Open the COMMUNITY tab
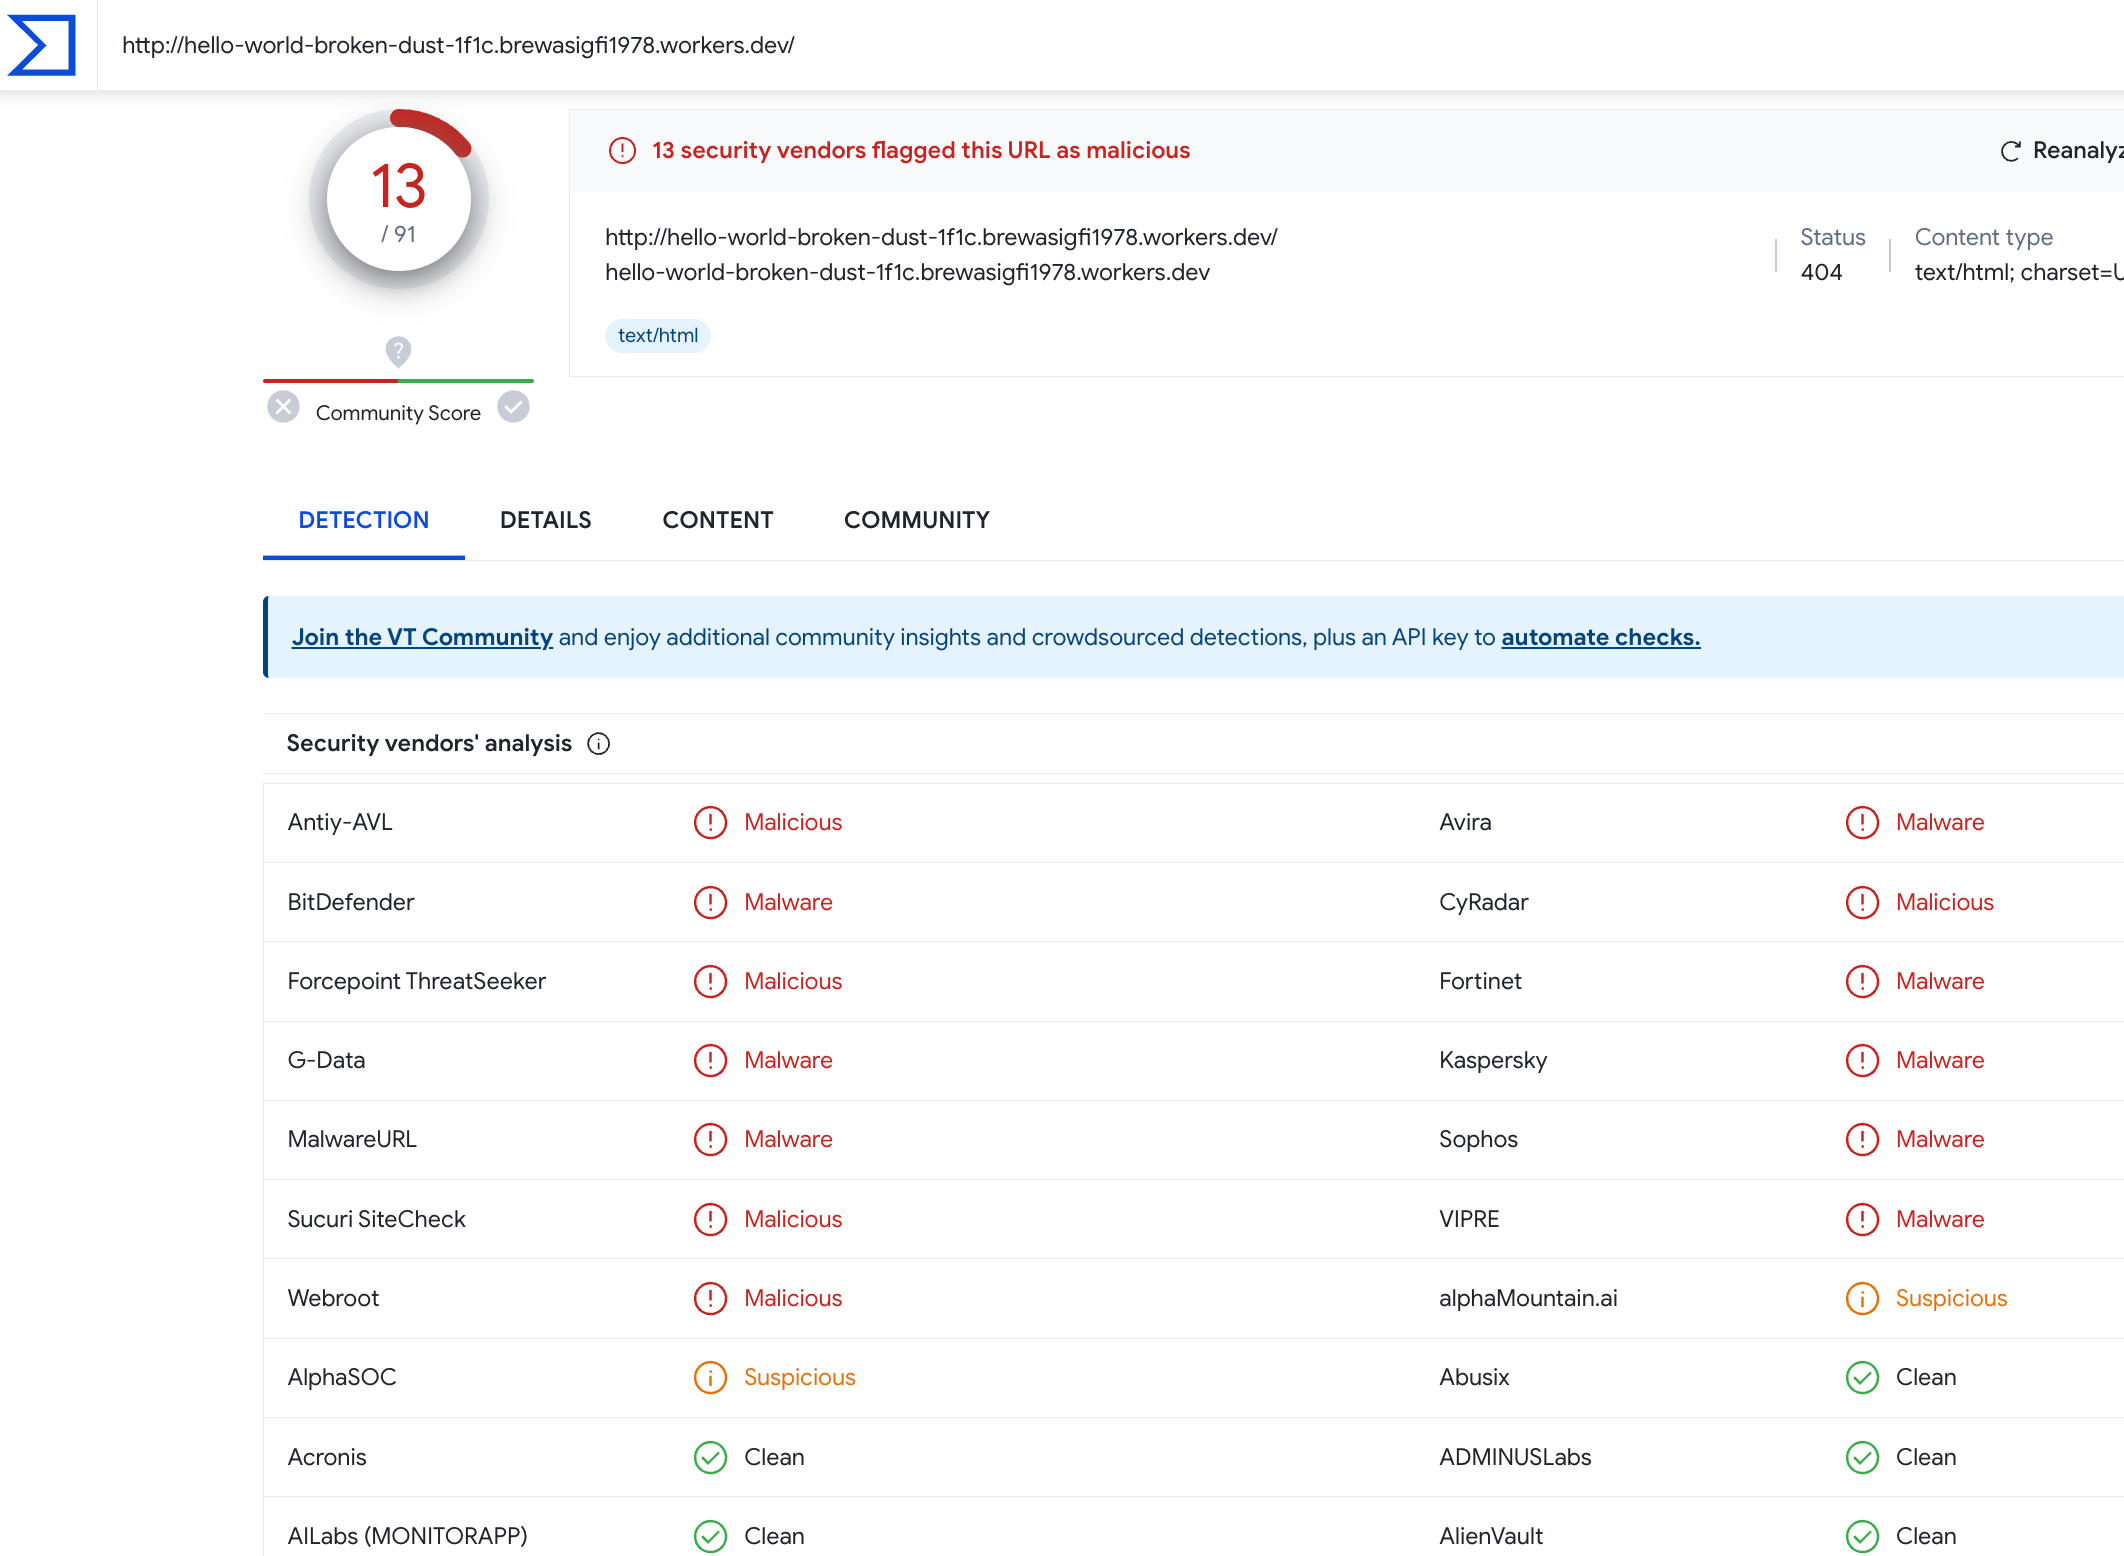Viewport: 2124px width, 1556px height. click(x=917, y=520)
